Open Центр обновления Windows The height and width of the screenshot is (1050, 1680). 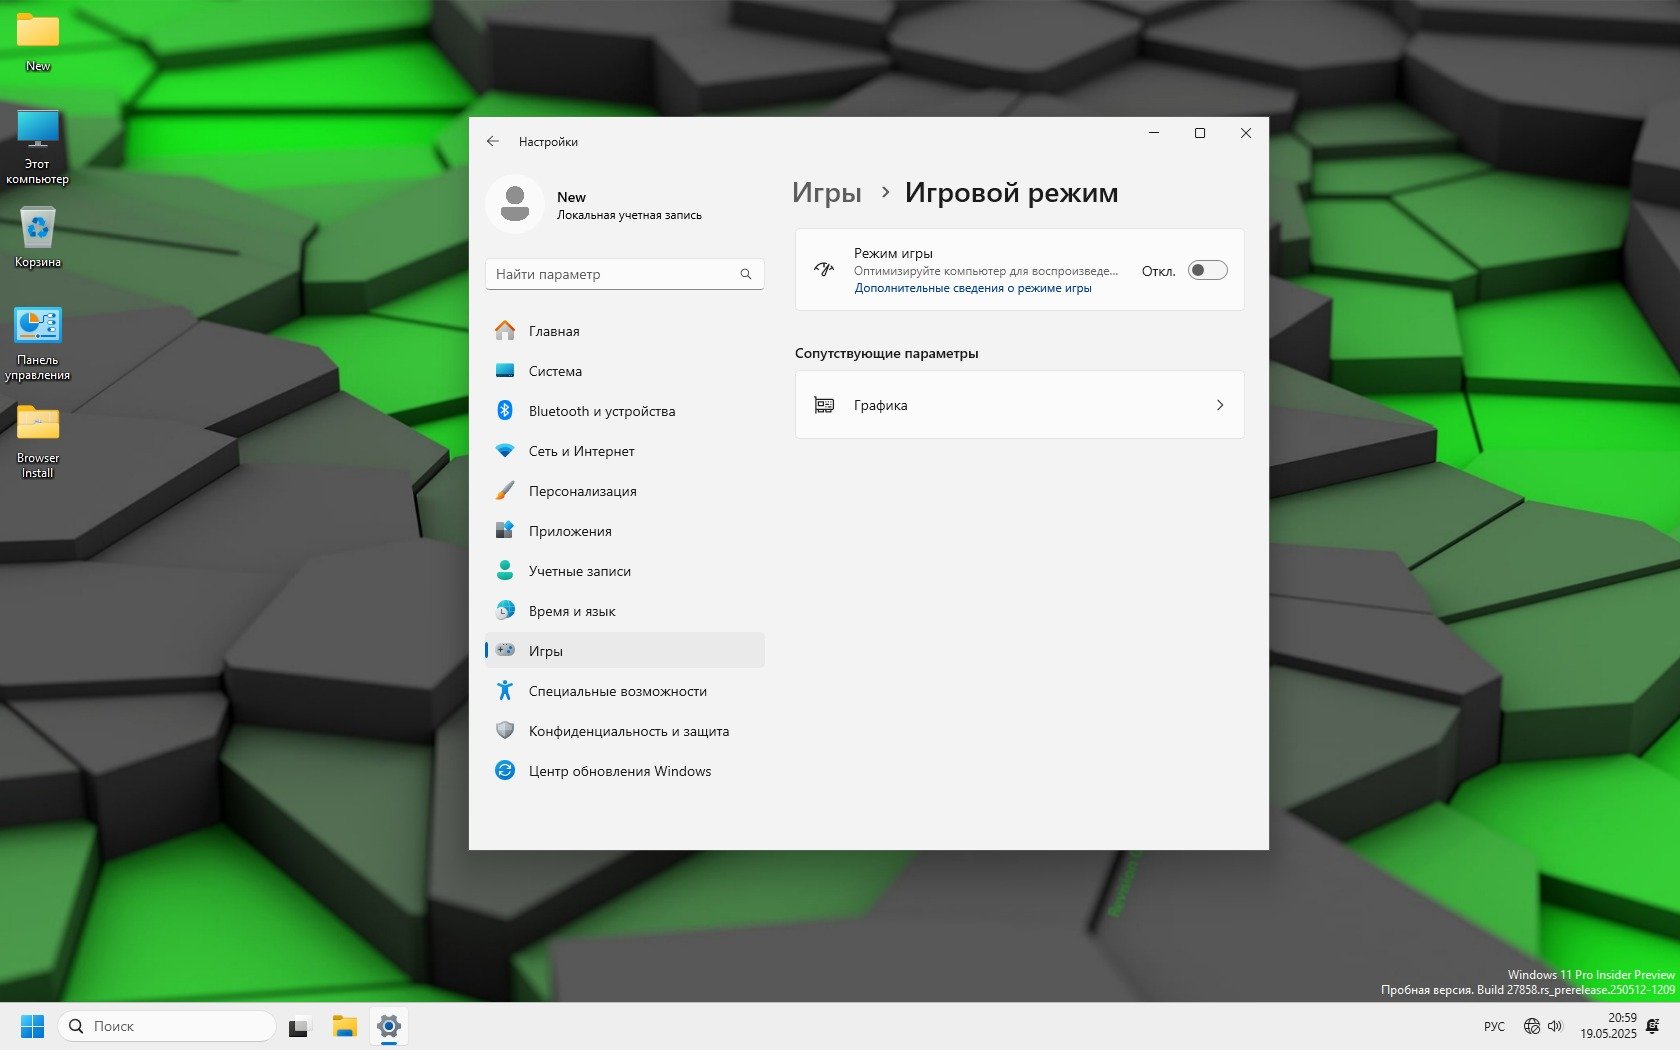click(619, 771)
